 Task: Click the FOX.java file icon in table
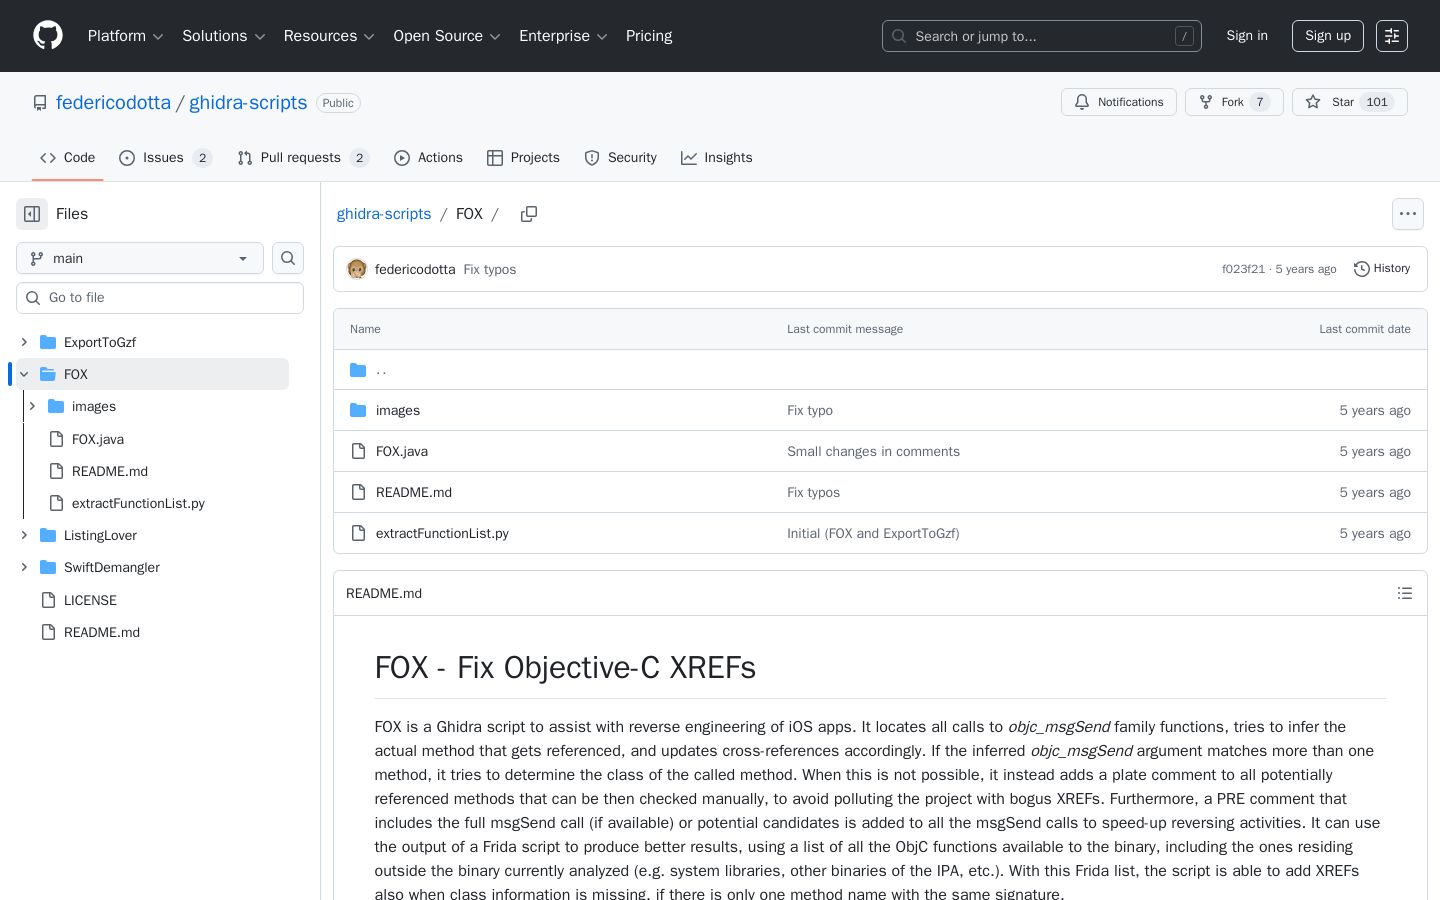(x=358, y=451)
